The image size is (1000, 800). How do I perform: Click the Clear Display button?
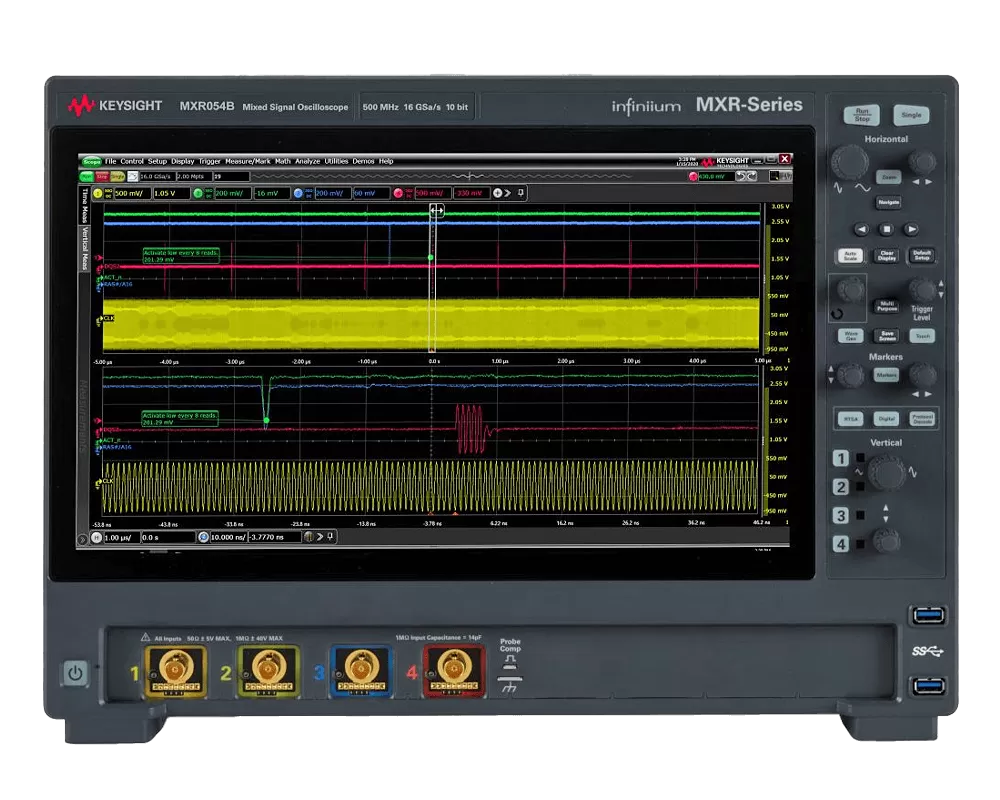pyautogui.click(x=887, y=256)
